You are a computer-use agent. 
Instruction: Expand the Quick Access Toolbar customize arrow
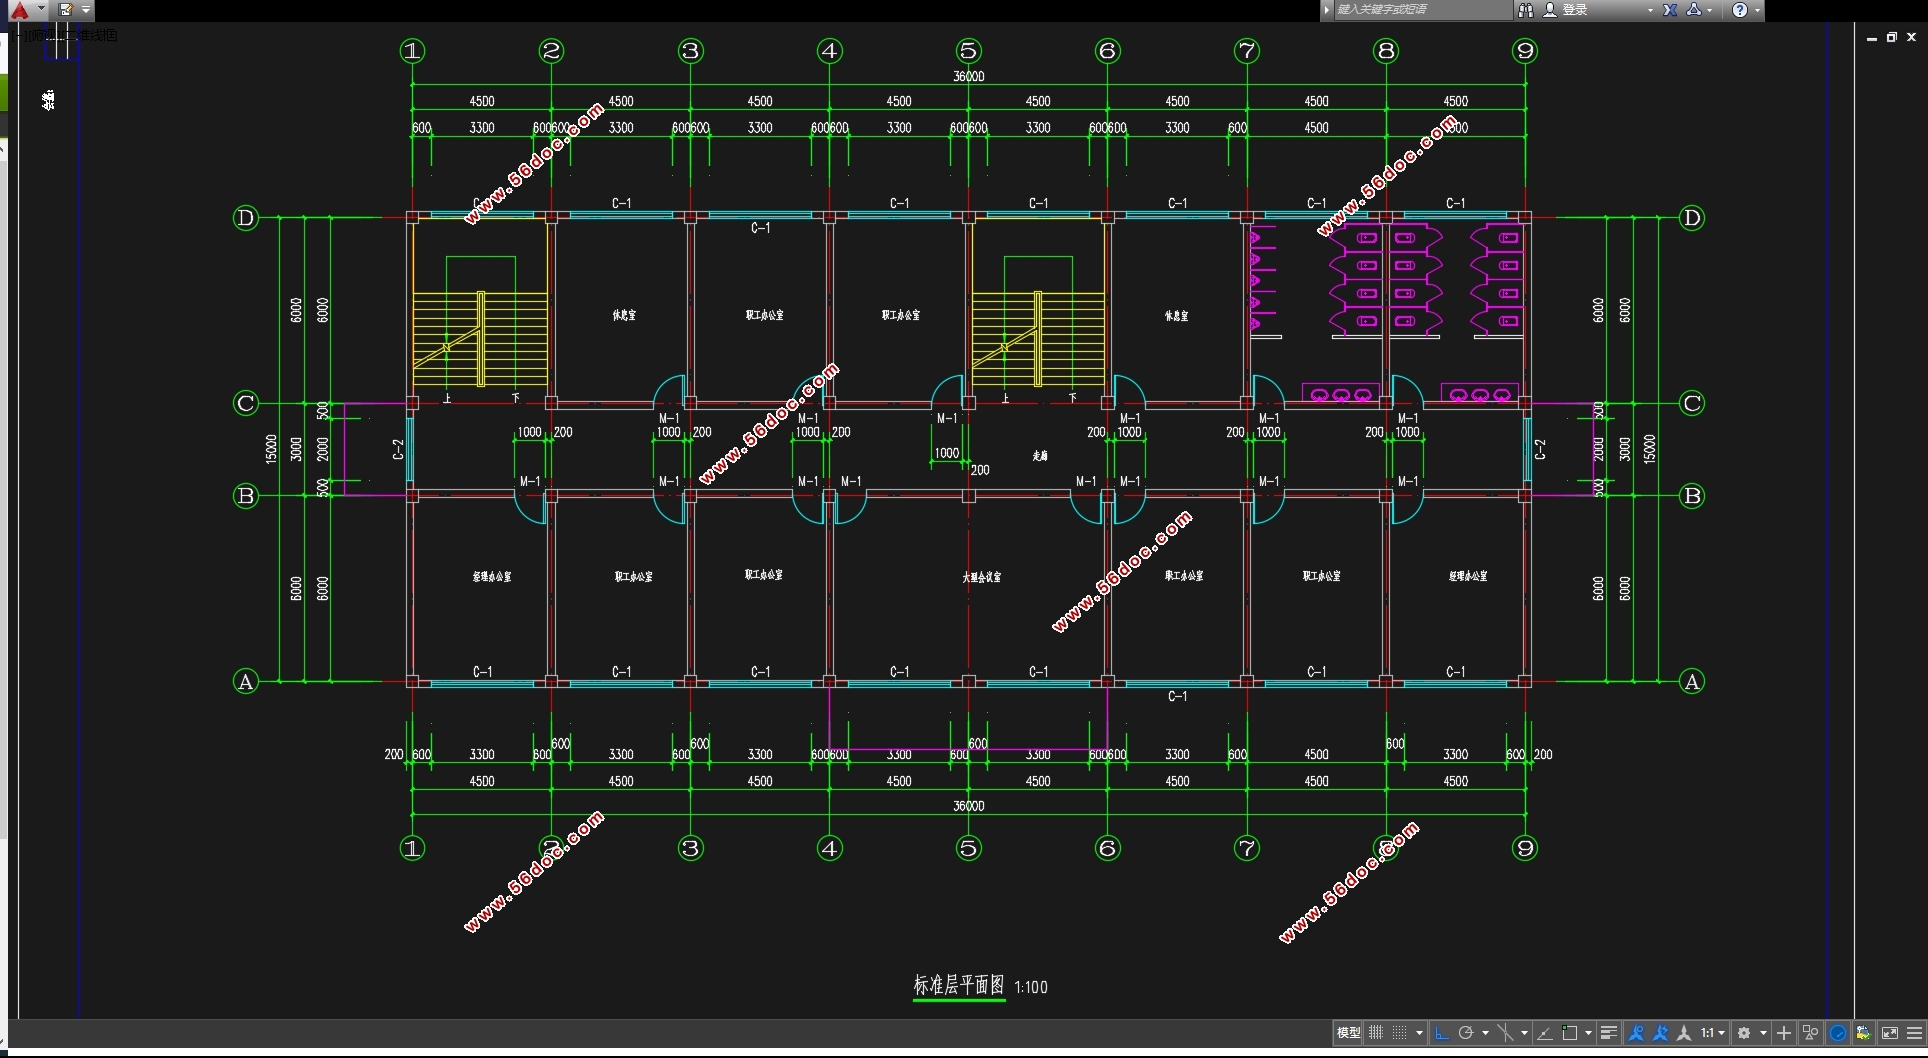pos(87,10)
